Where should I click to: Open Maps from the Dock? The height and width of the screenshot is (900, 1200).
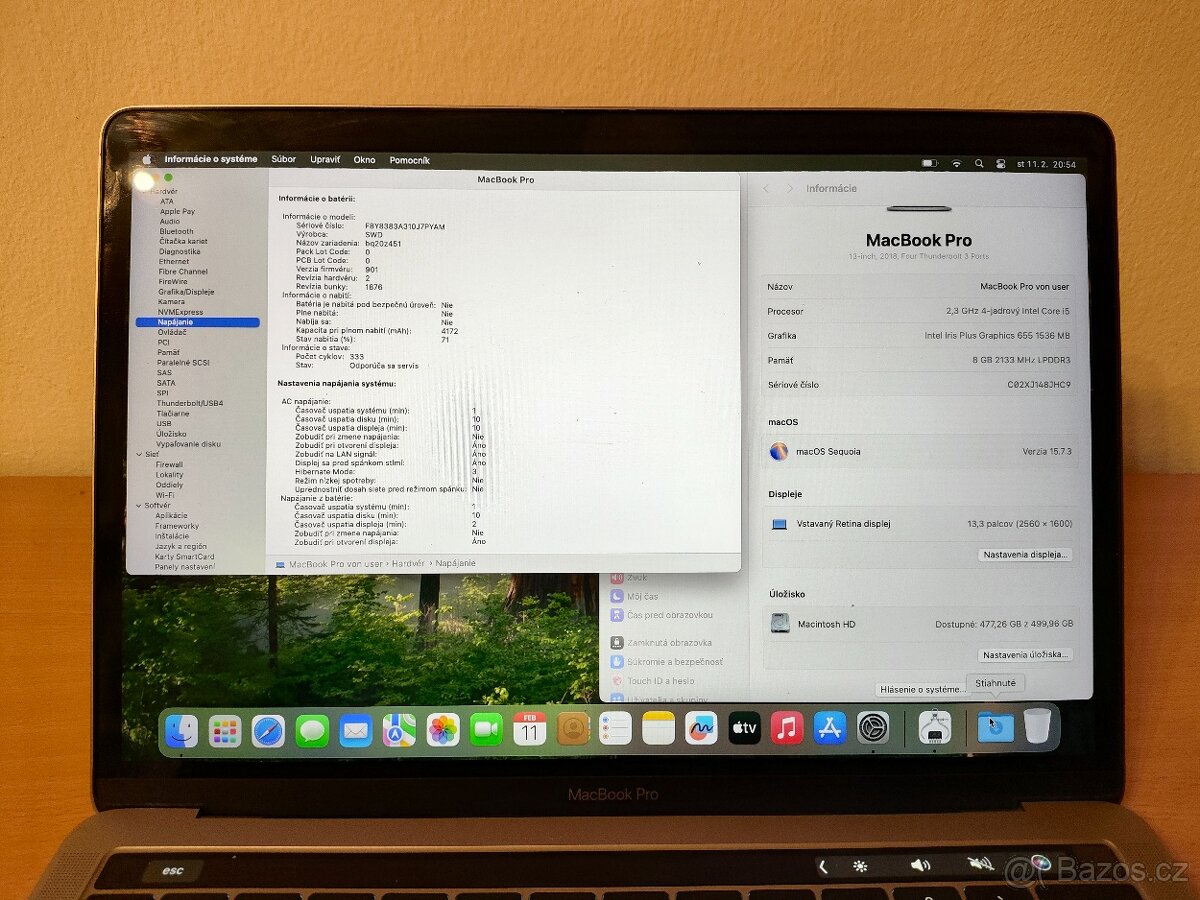click(x=399, y=730)
